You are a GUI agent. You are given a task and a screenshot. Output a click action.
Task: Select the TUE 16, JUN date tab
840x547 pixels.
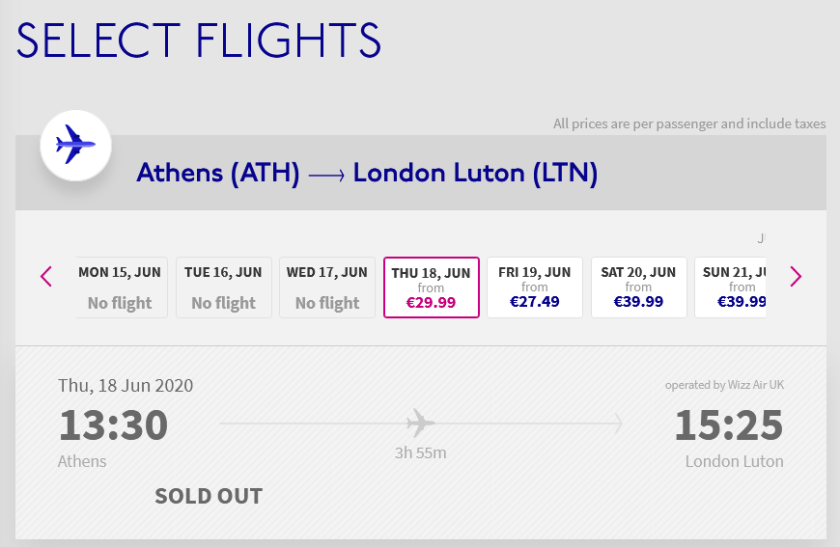coord(223,287)
